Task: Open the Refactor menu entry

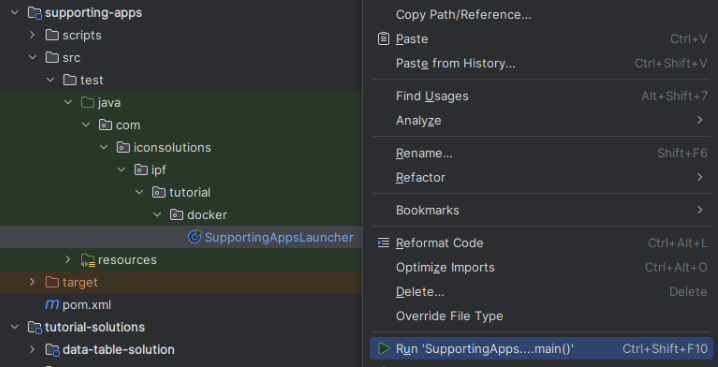Action: coord(542,177)
